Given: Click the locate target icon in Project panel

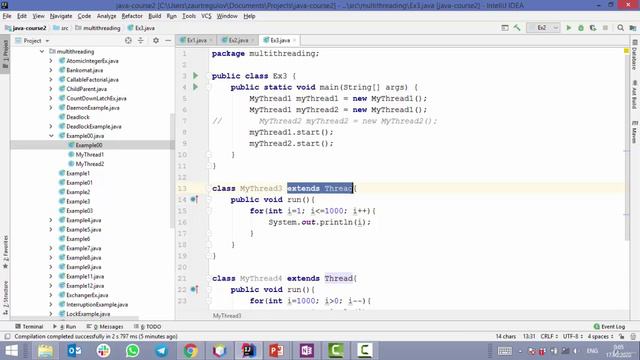Looking at the screenshot, I should click(128, 40).
